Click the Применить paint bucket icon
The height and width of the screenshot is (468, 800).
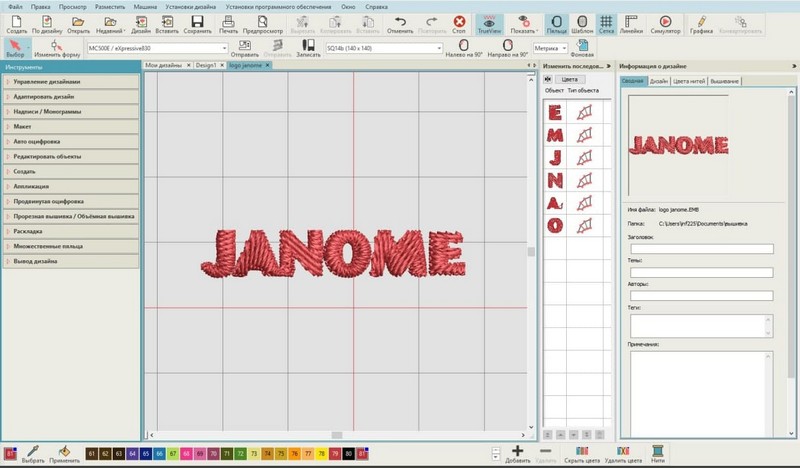(x=64, y=454)
